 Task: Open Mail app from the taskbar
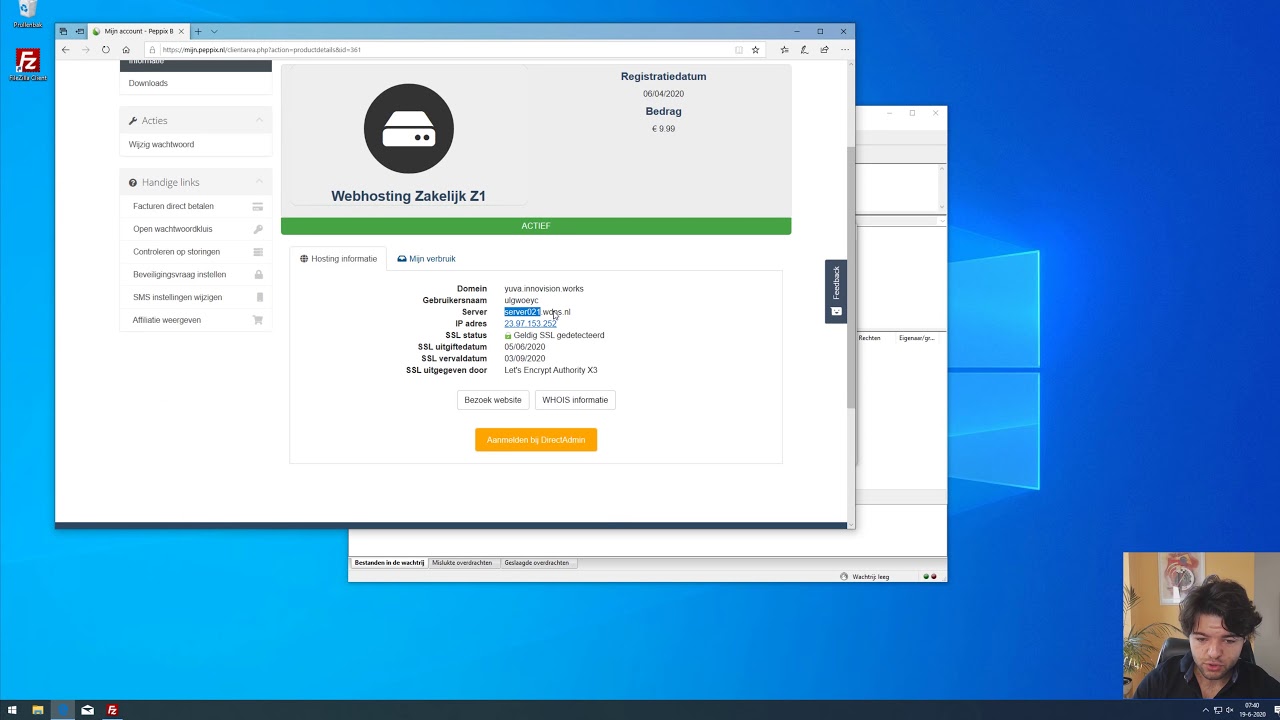coord(88,710)
